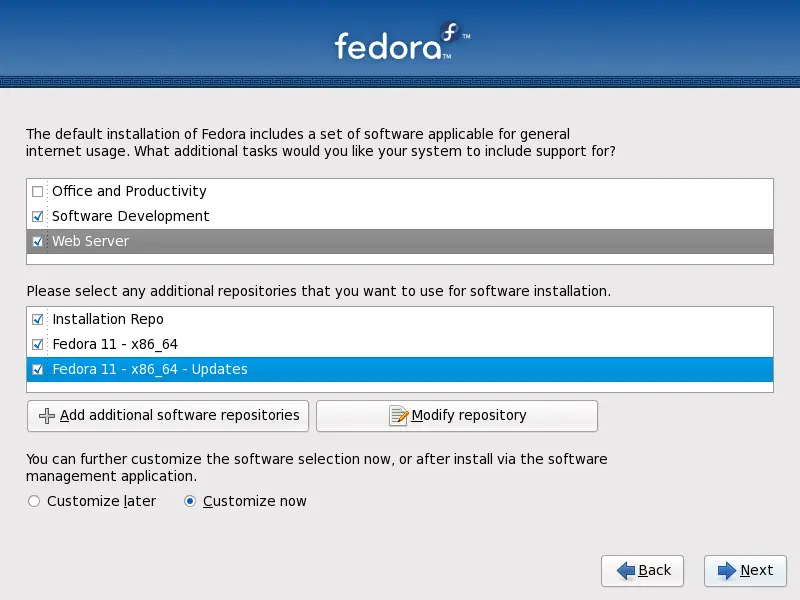This screenshot has height=600, width=800.
Task: Uncheck the Software Development checkbox
Action: (x=37, y=216)
